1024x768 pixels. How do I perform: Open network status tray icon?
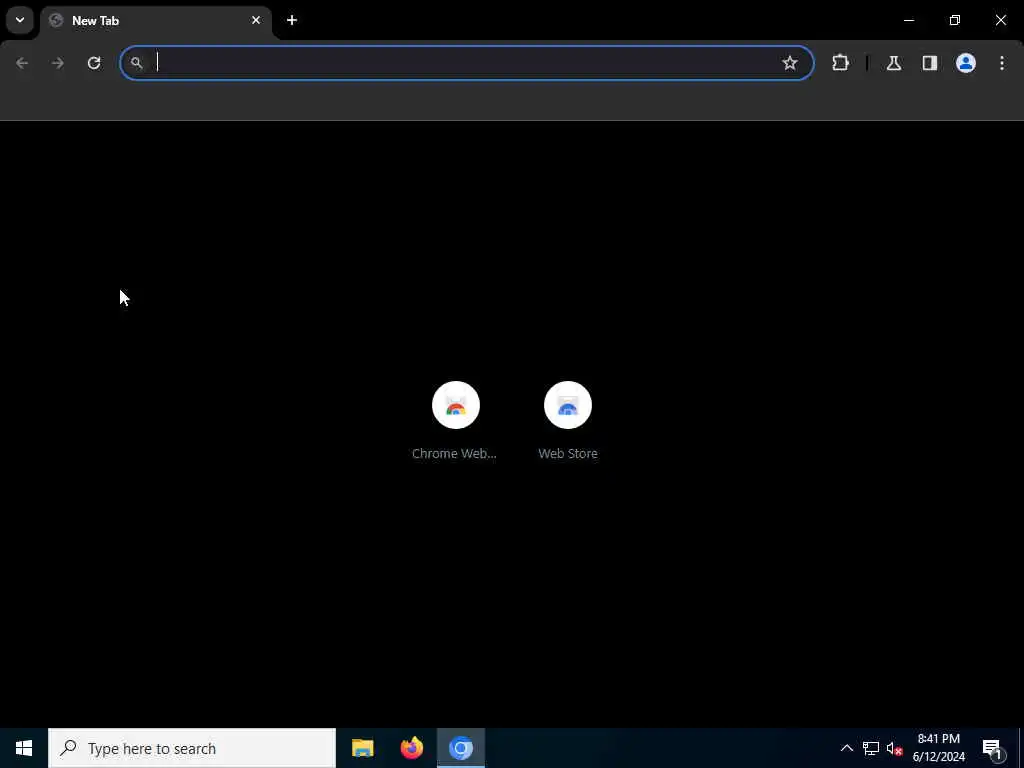871,748
